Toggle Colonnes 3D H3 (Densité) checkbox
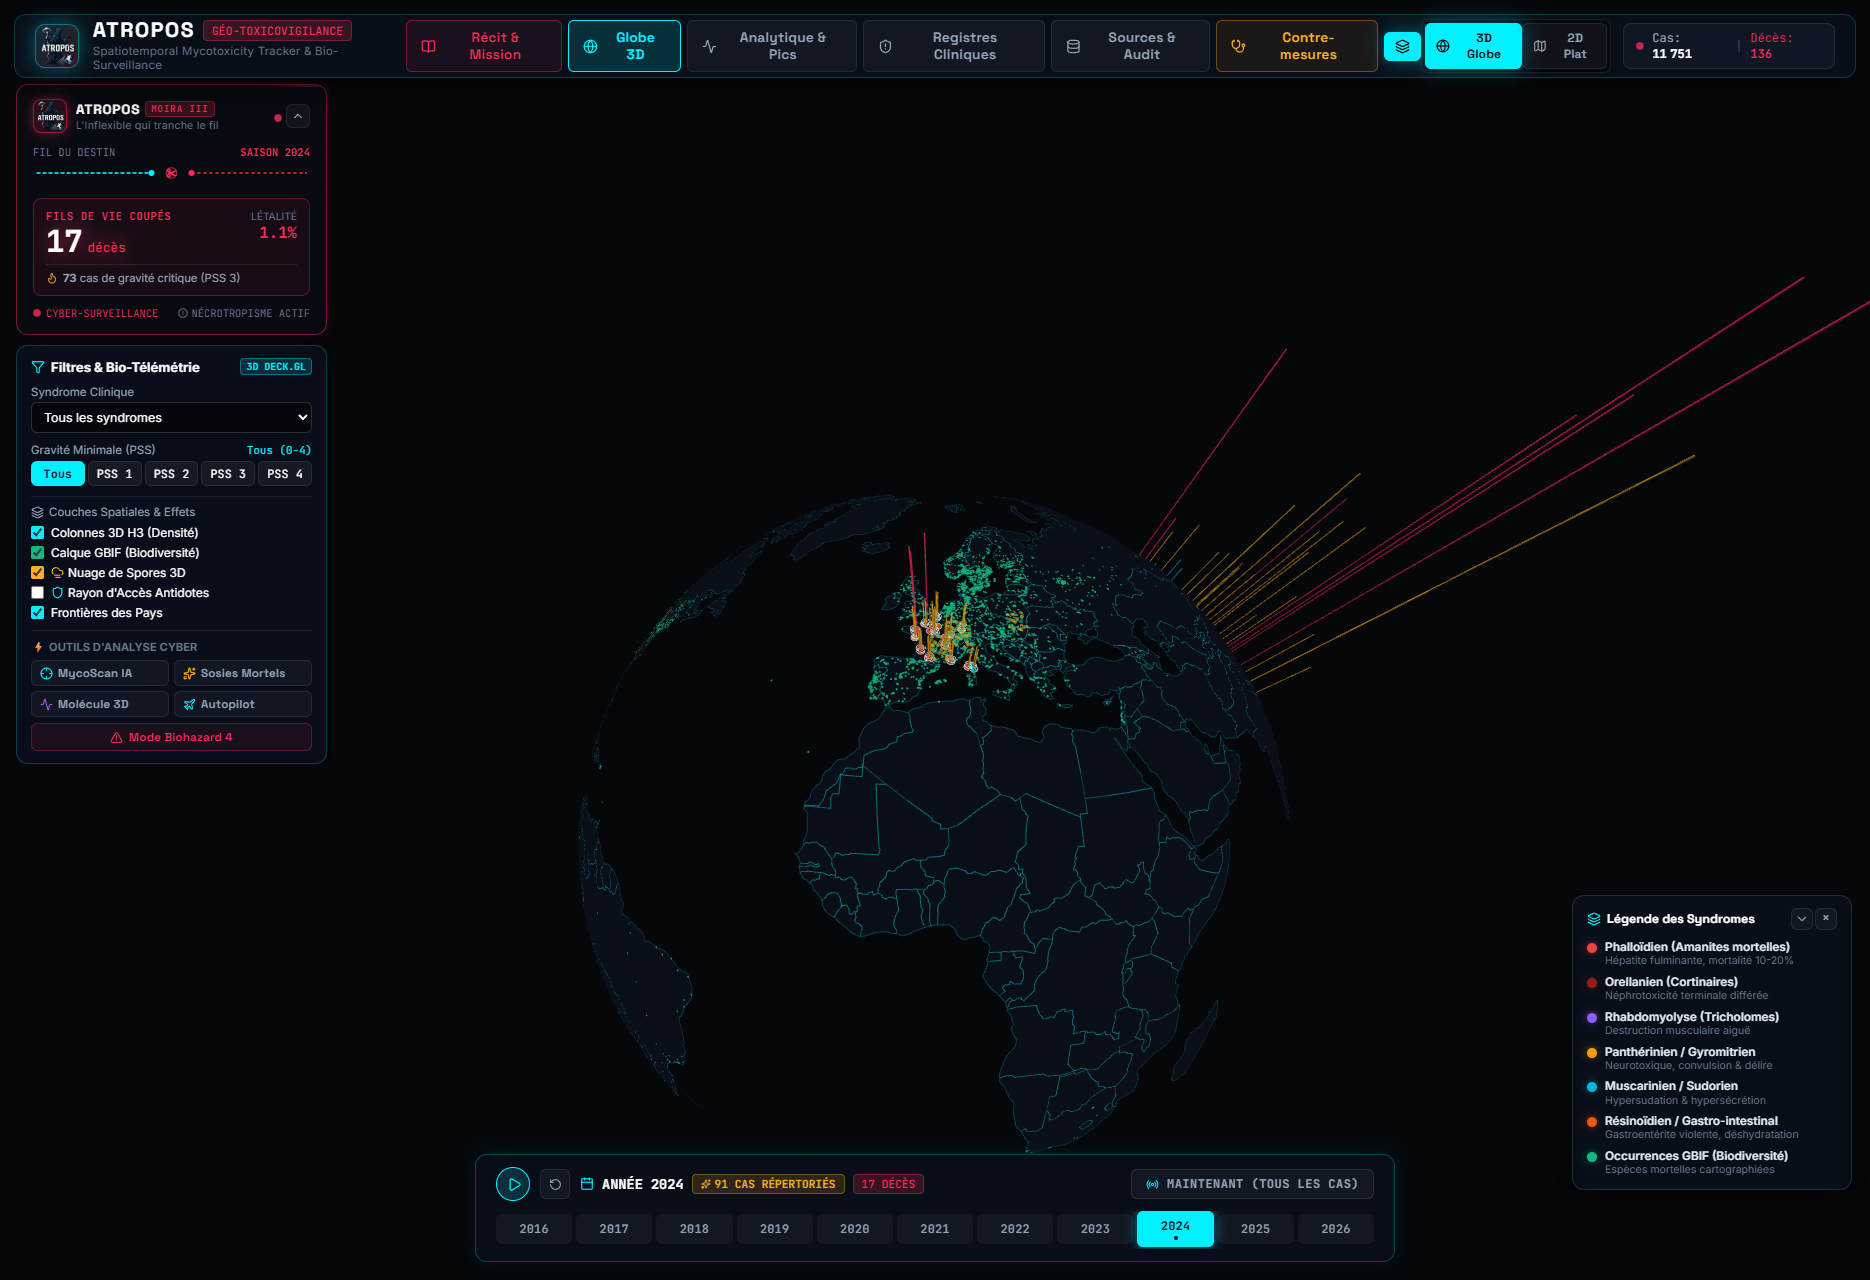 point(38,533)
